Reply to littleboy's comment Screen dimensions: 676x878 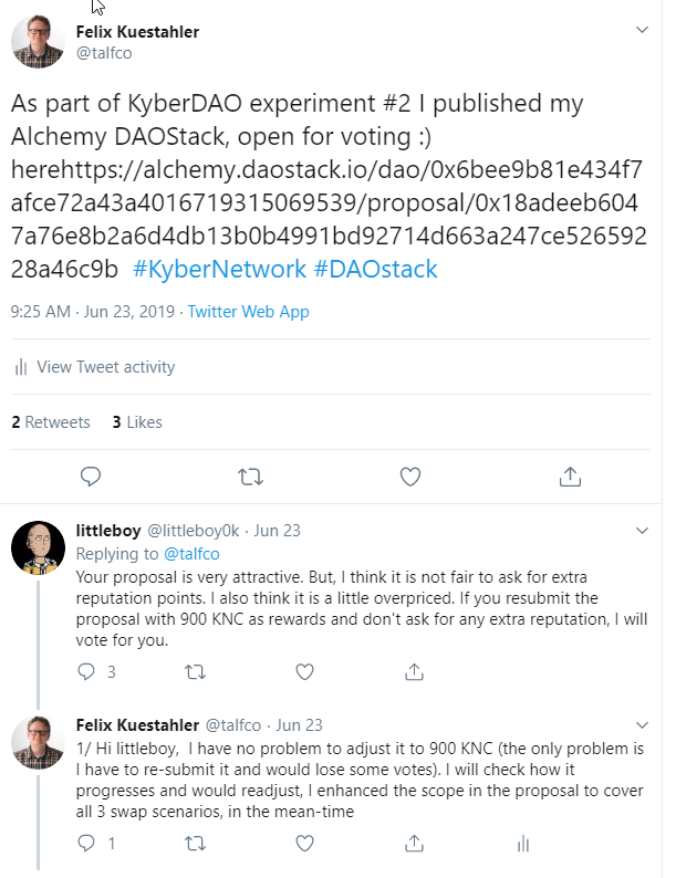point(87,672)
